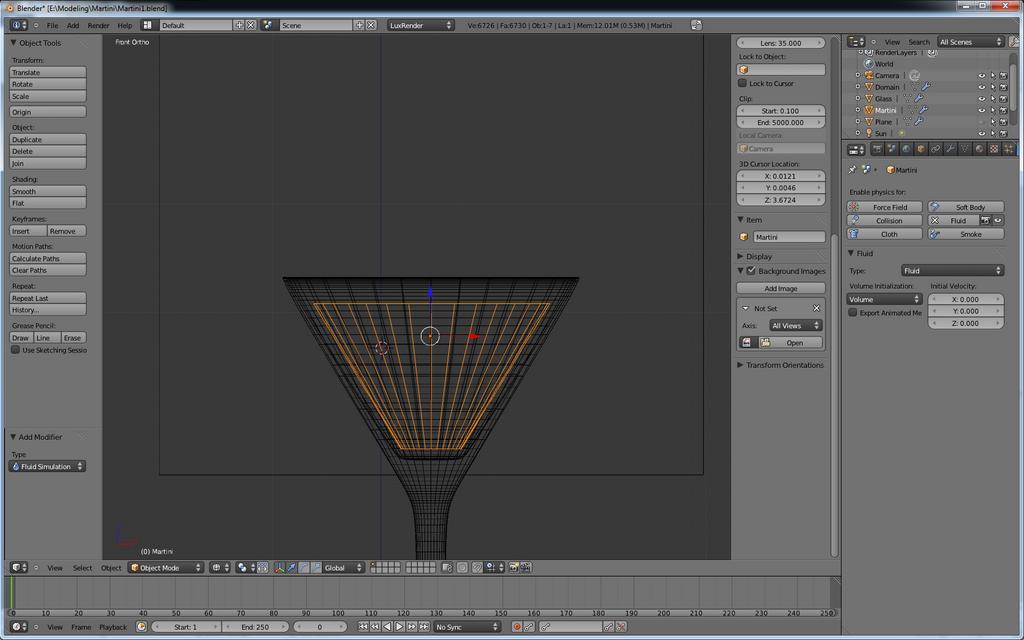Click the World globe icon in outliner

pos(869,64)
